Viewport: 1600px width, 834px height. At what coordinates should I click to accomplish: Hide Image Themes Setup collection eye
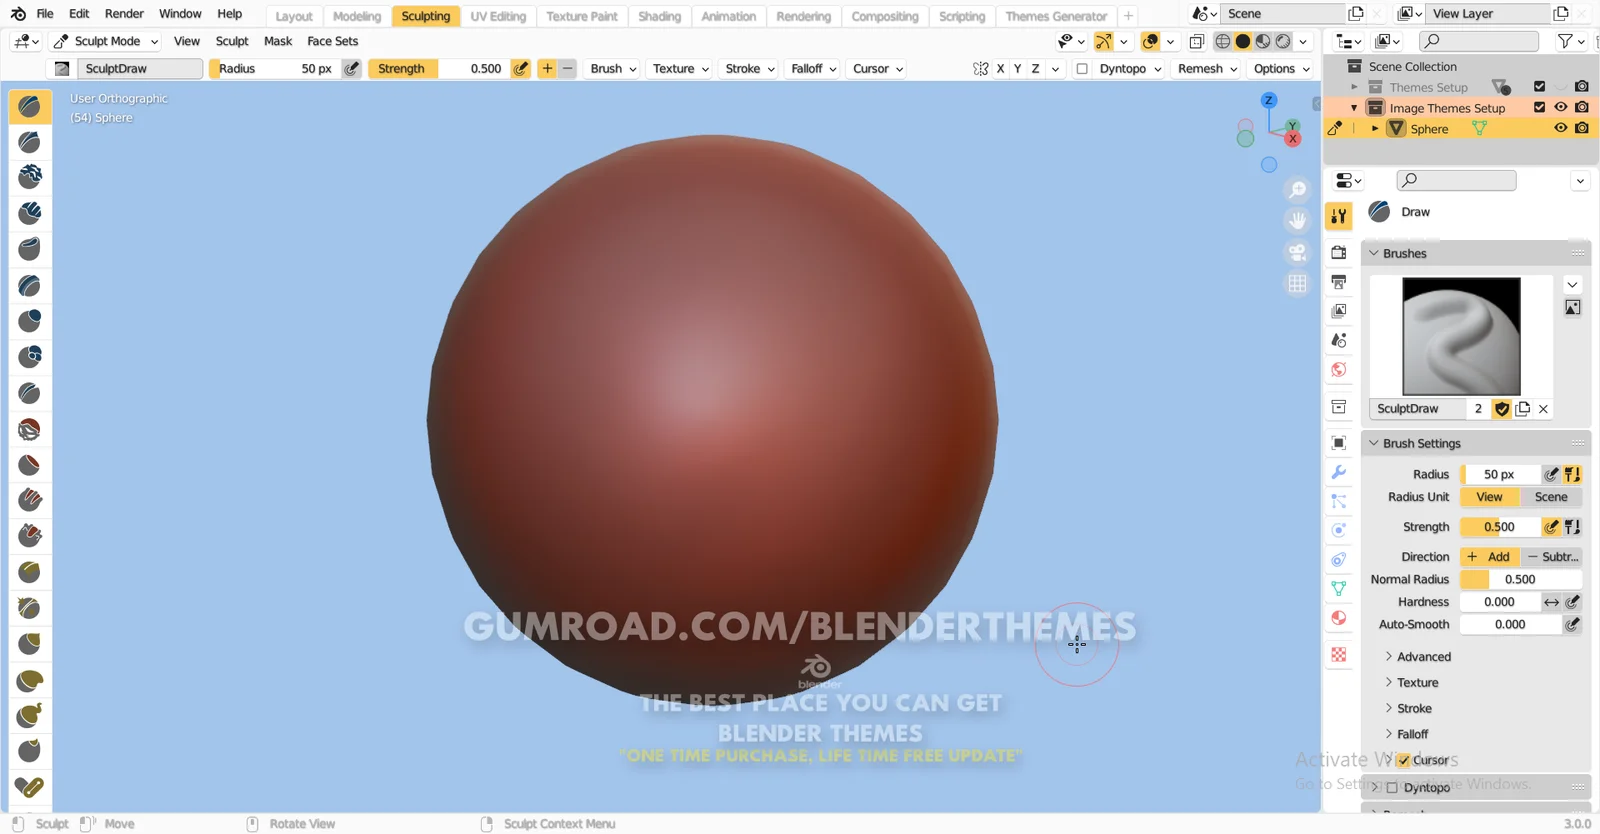[x=1560, y=107]
